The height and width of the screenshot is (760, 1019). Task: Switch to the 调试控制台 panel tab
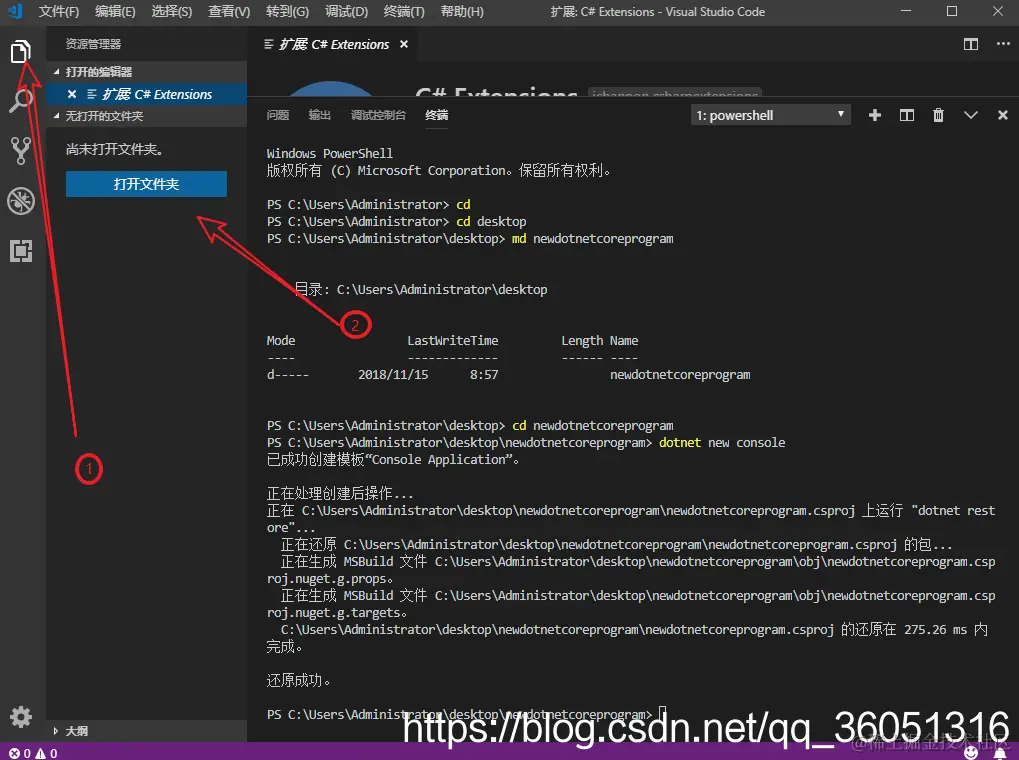pos(378,115)
